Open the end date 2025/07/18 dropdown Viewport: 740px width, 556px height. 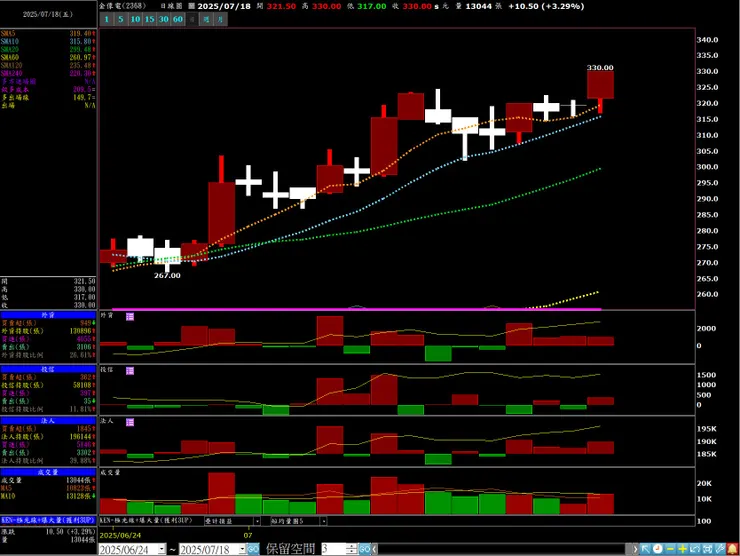point(242,549)
